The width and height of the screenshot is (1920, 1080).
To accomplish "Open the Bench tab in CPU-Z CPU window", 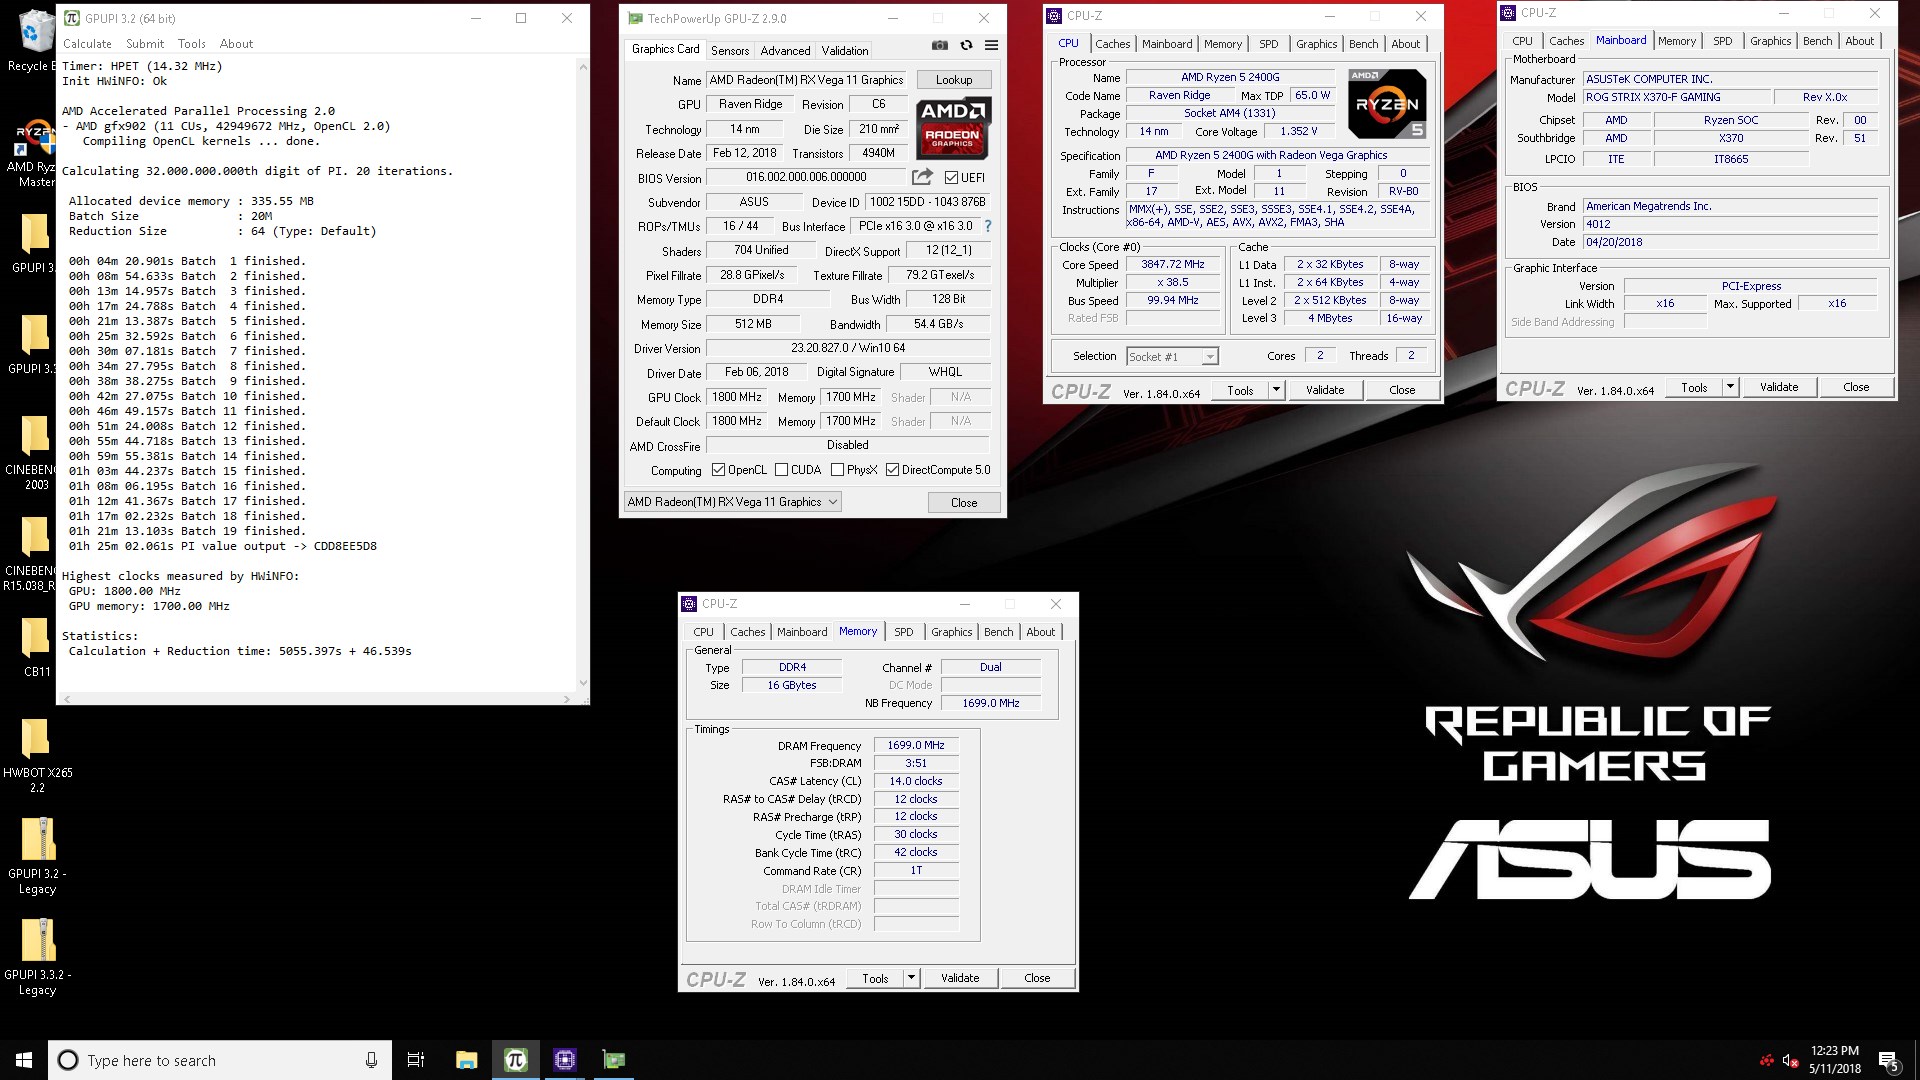I will [x=1363, y=44].
